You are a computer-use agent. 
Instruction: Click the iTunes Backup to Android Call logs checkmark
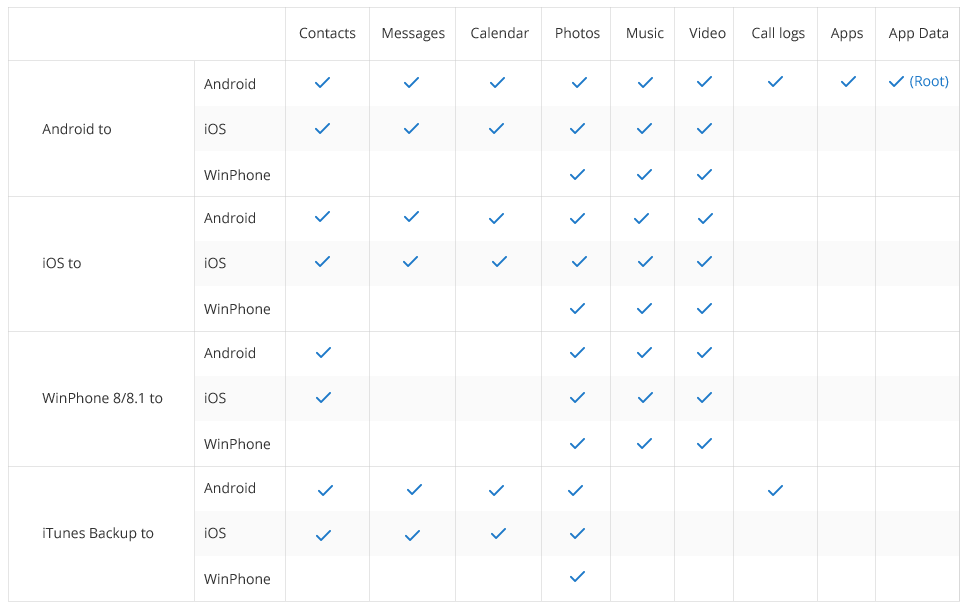point(775,490)
